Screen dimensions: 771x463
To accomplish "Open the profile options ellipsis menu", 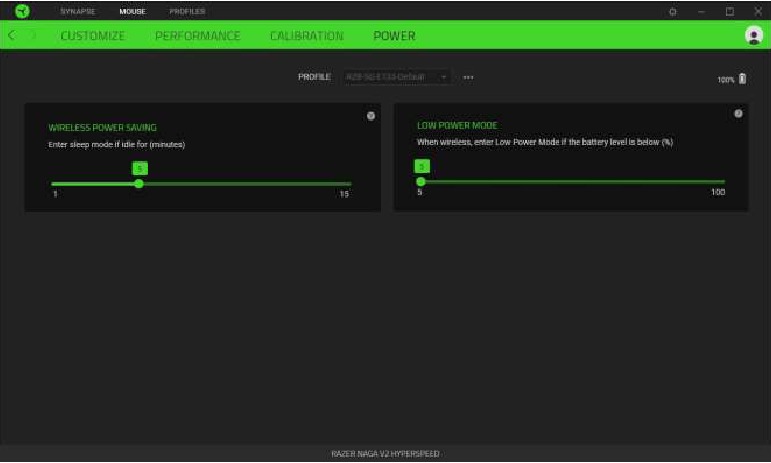I will click(467, 77).
